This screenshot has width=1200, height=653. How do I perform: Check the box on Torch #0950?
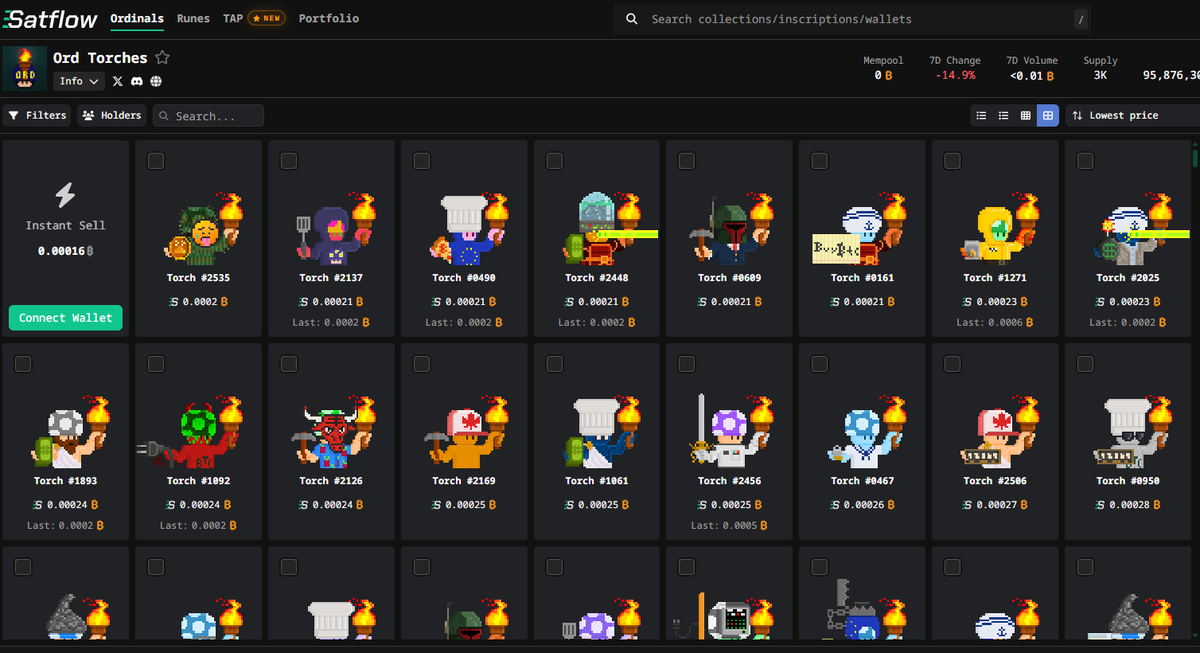tap(1086, 364)
